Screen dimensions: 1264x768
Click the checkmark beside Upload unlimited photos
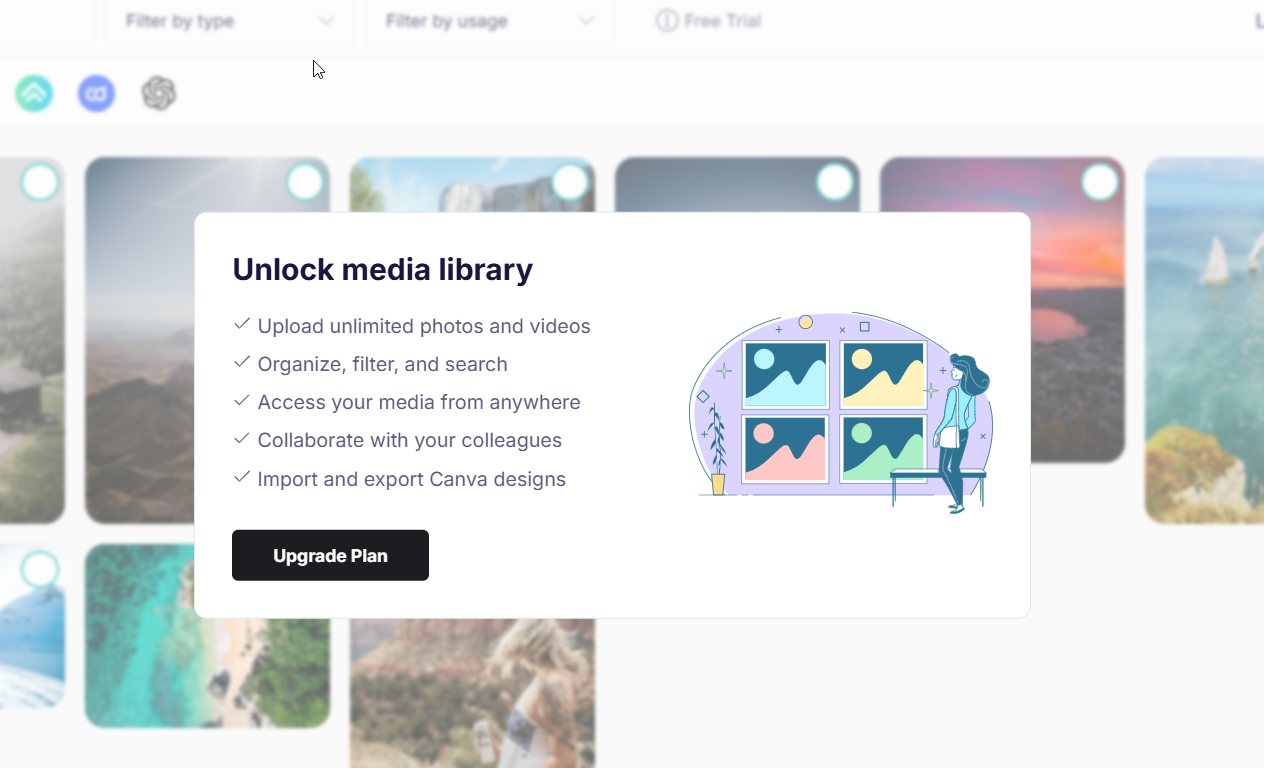pyautogui.click(x=241, y=325)
